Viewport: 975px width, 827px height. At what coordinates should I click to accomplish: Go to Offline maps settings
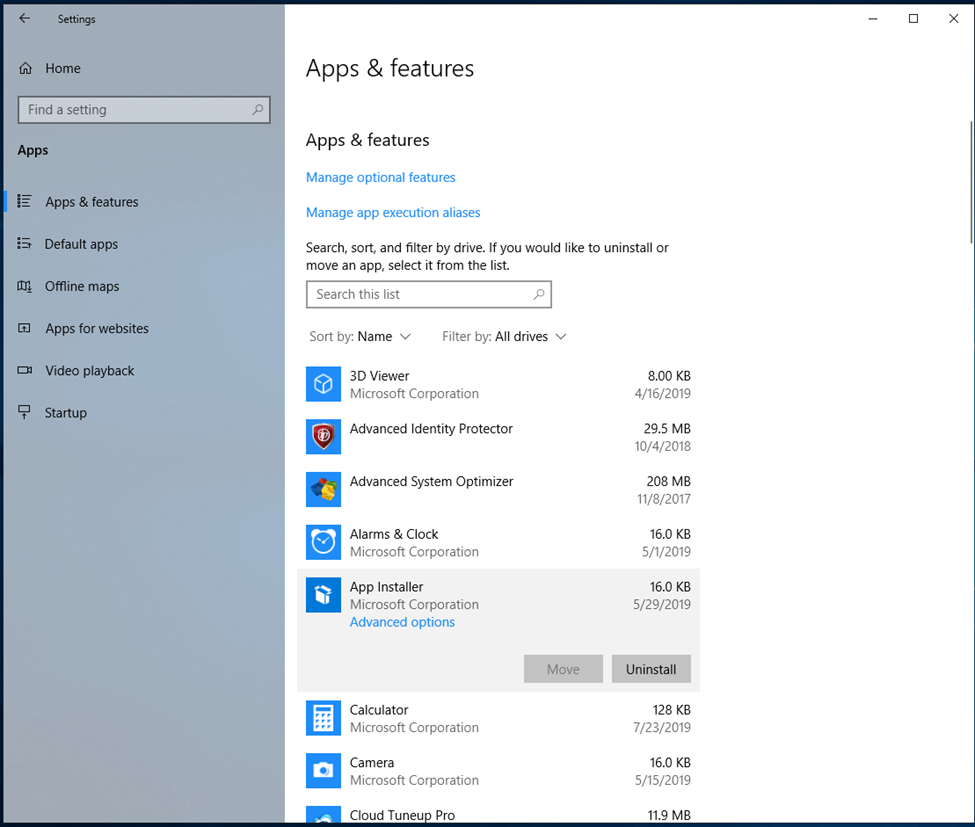[x=82, y=286]
